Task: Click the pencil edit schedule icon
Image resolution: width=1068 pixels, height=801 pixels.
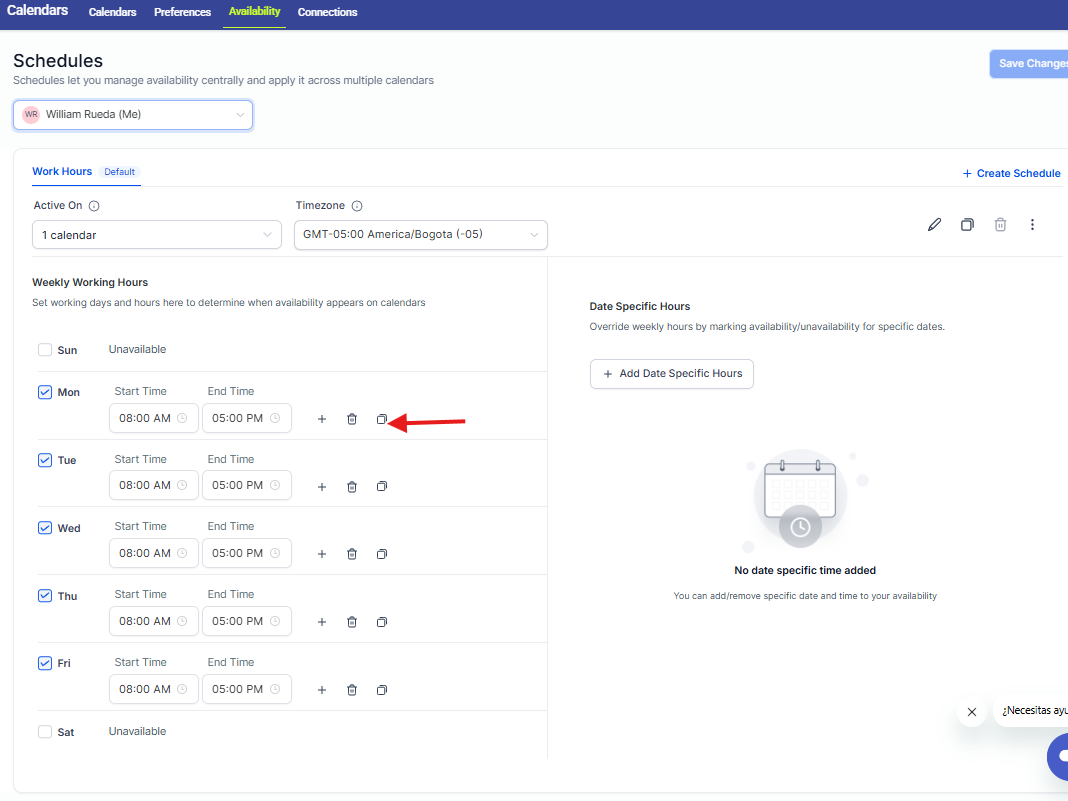Action: coord(934,225)
